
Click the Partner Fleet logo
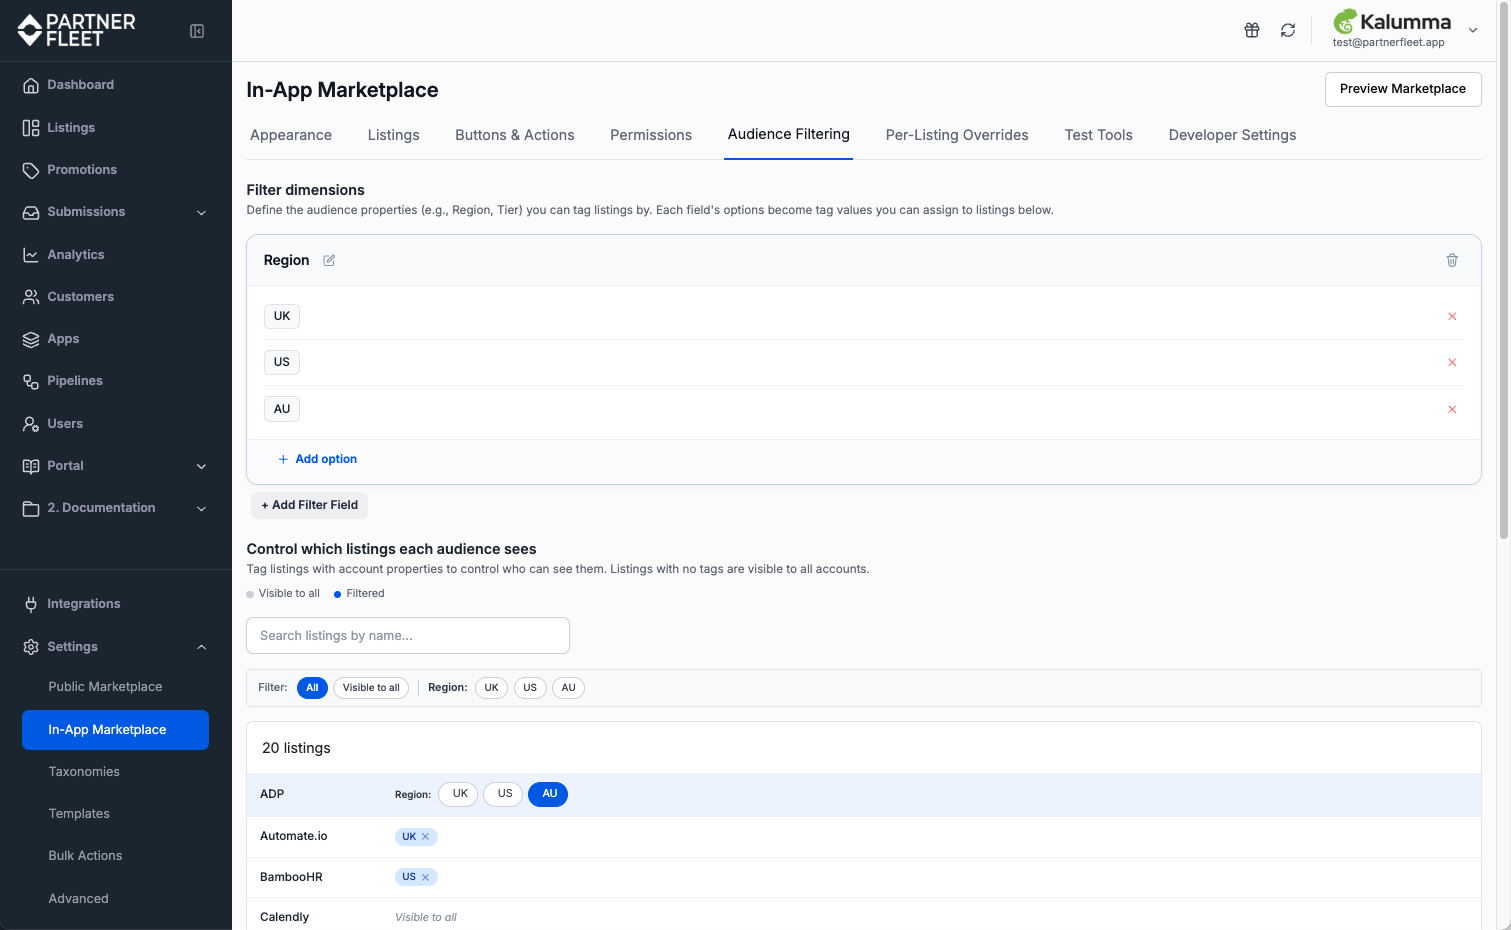(x=76, y=30)
